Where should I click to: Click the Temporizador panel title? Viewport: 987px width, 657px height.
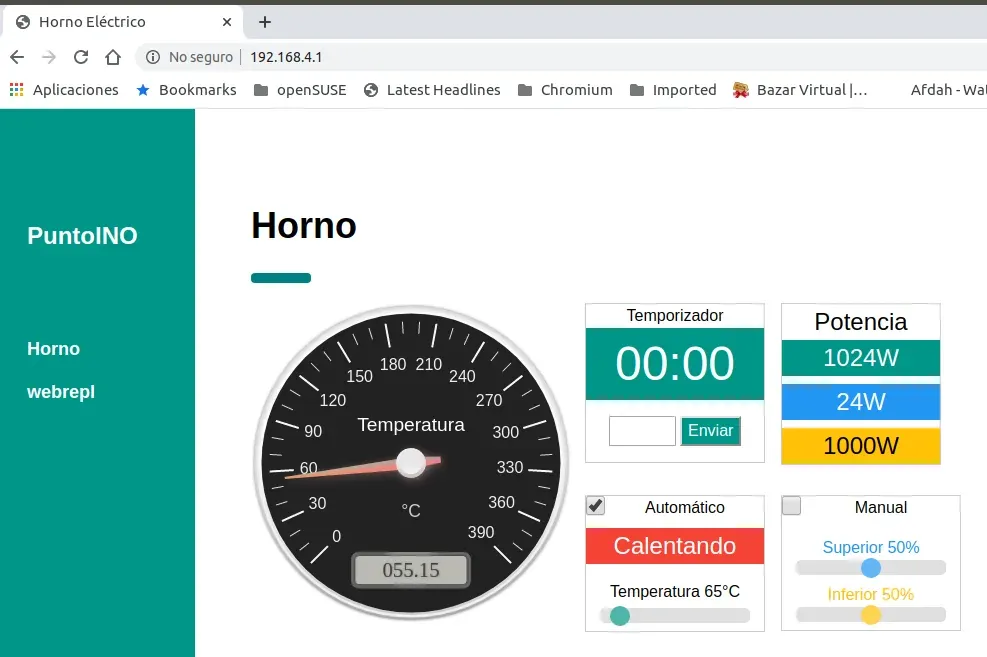675,315
